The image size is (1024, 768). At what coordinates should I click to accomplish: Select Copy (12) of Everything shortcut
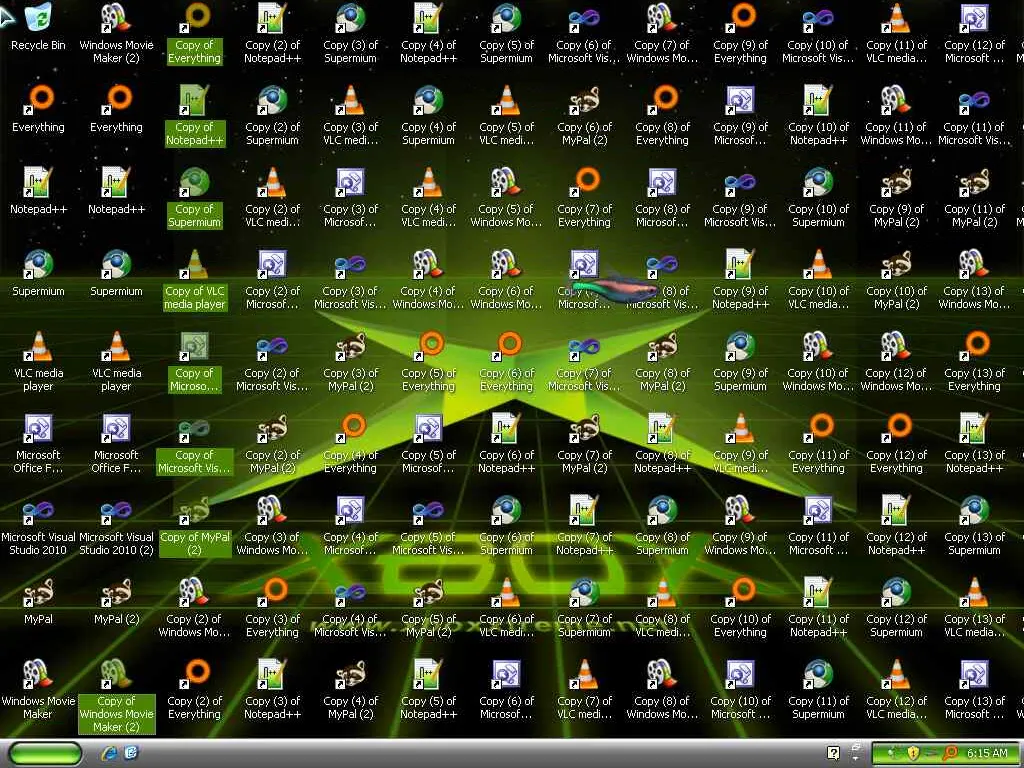pyautogui.click(x=897, y=444)
